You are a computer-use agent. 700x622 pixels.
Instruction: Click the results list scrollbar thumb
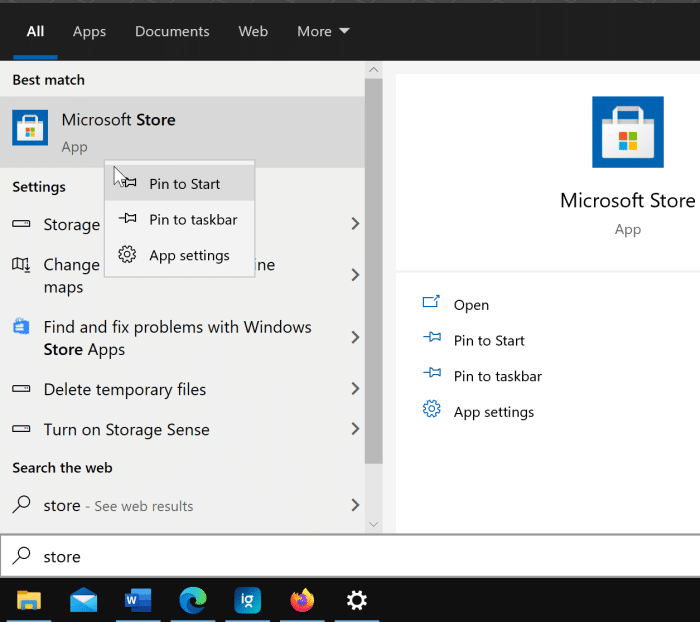click(x=374, y=271)
